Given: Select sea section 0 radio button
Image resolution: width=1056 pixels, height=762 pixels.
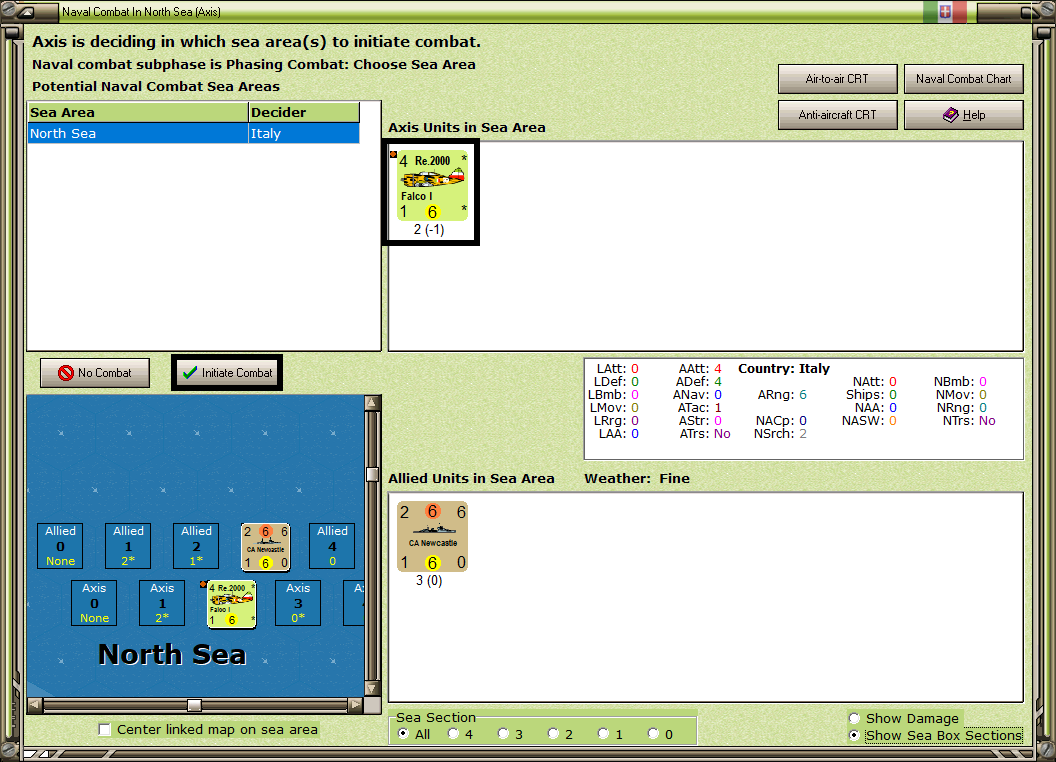Looking at the screenshot, I should coord(653,734).
